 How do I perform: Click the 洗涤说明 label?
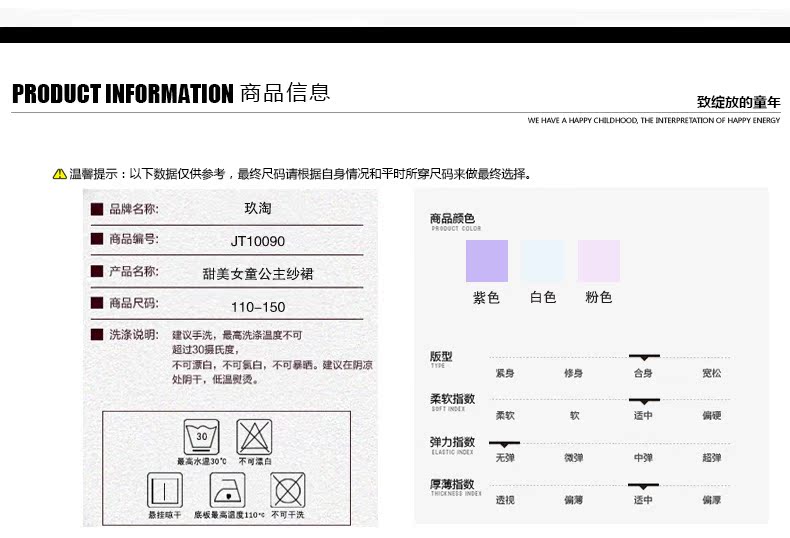[134, 334]
